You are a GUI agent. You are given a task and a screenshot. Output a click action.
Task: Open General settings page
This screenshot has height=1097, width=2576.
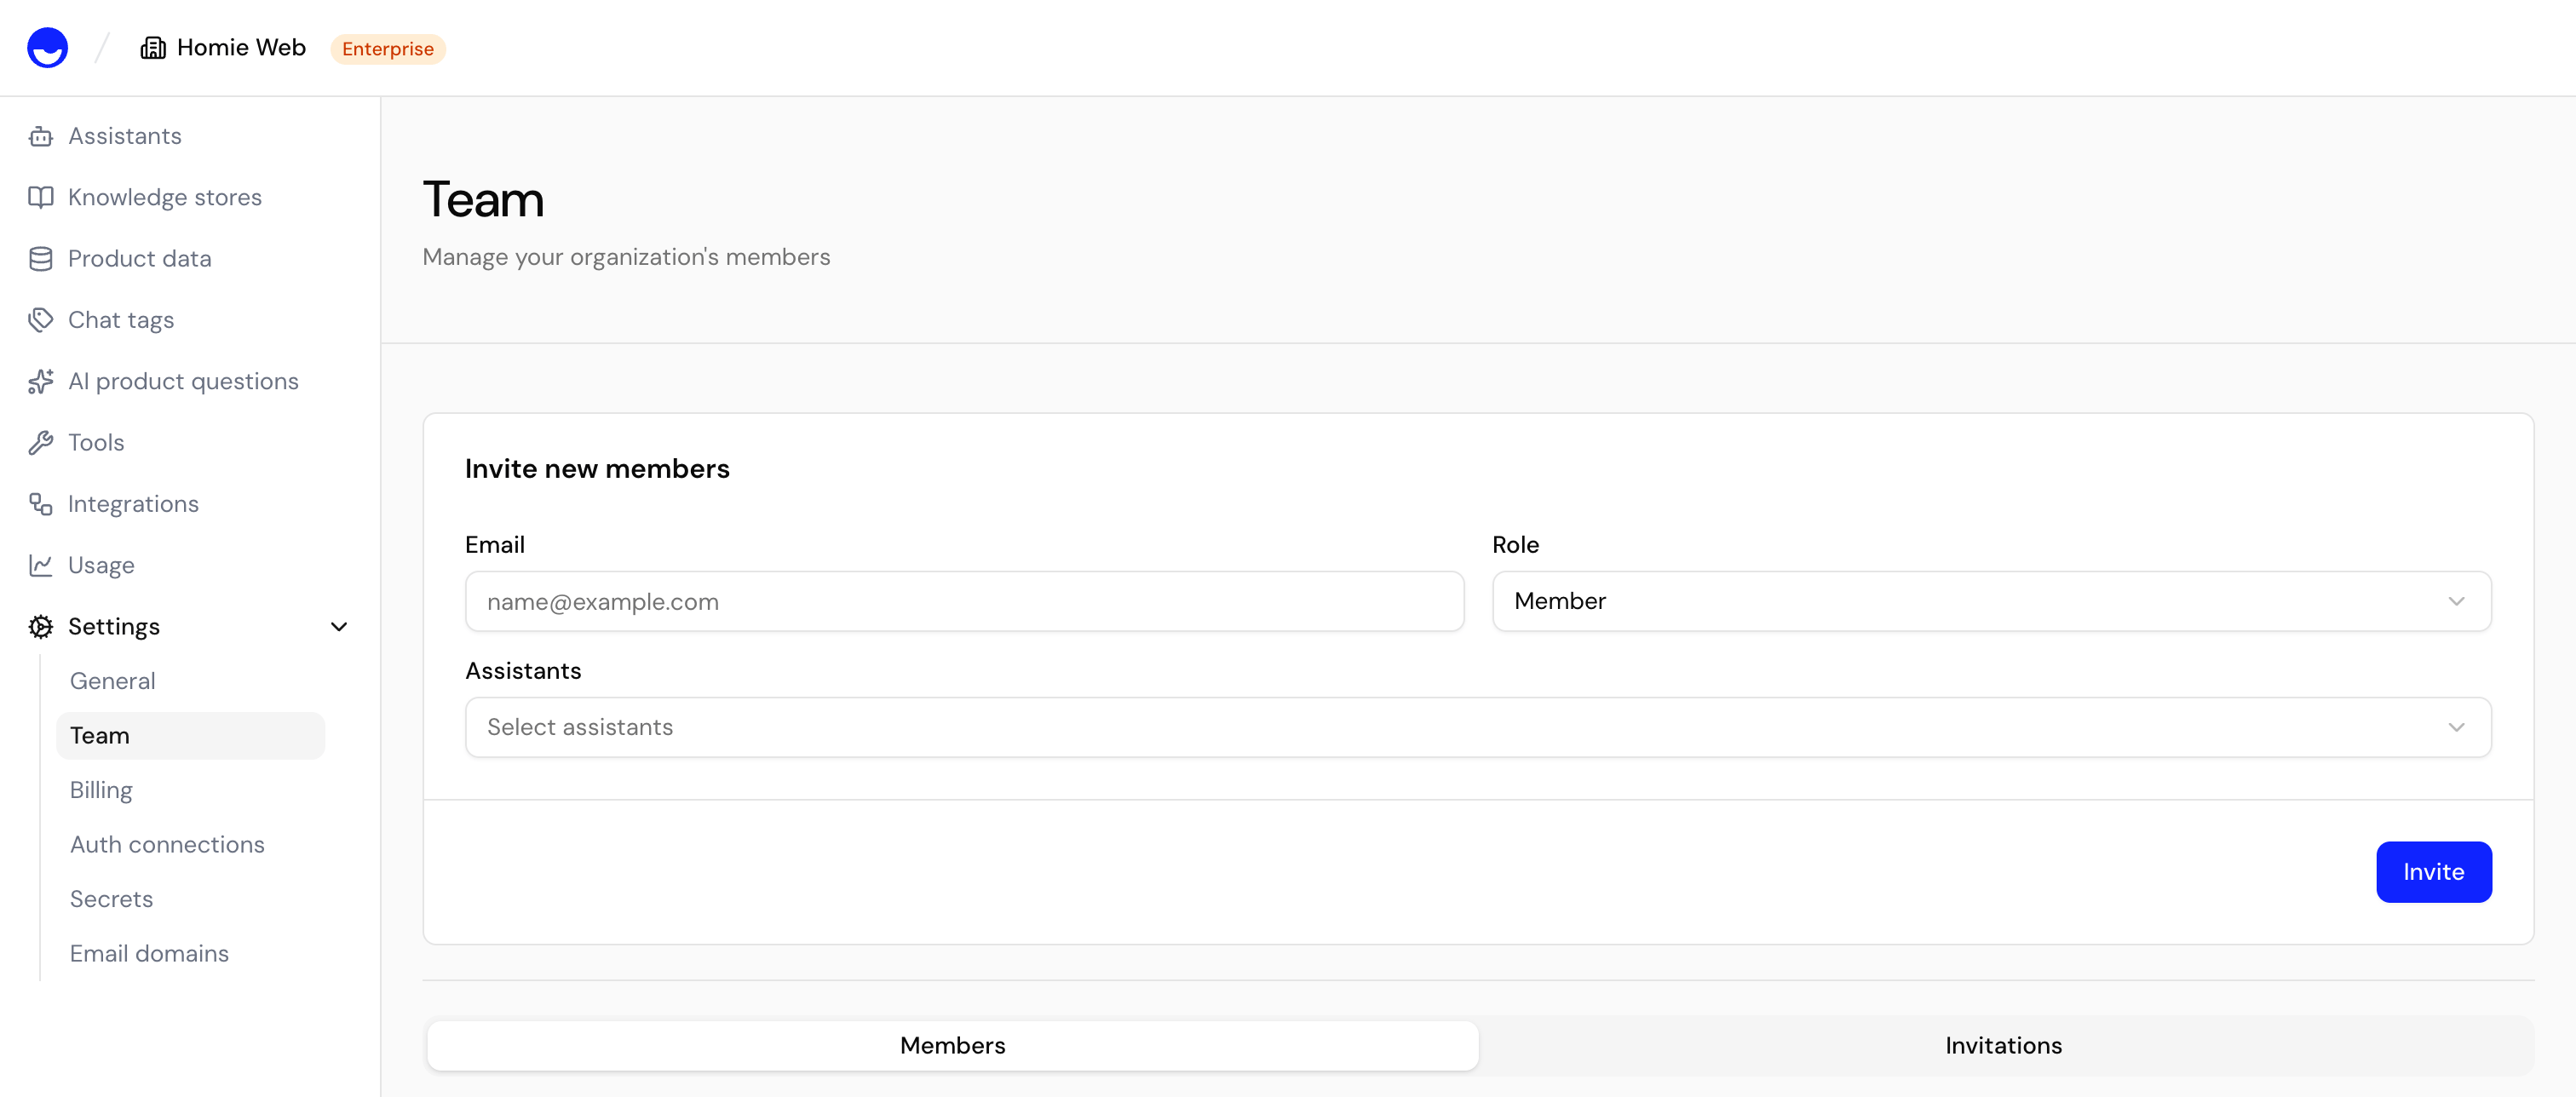112,681
